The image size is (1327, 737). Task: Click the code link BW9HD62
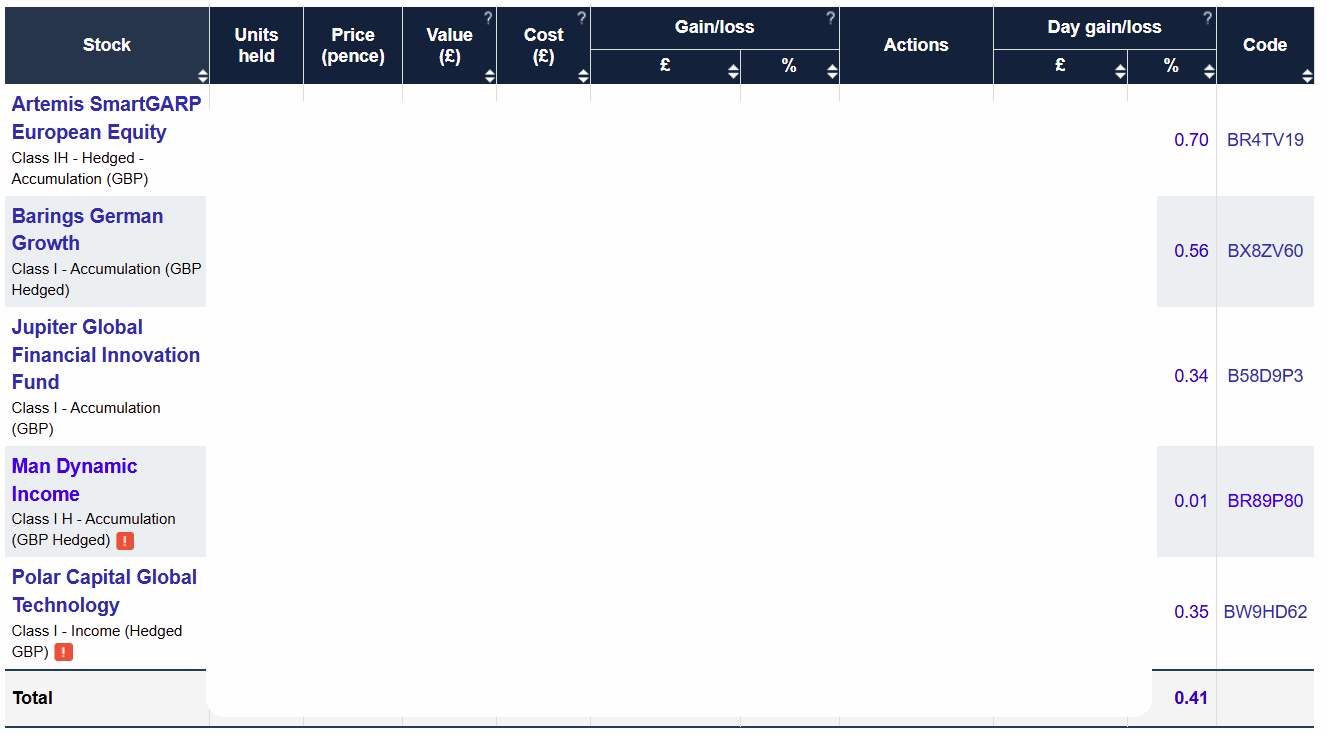1265,612
